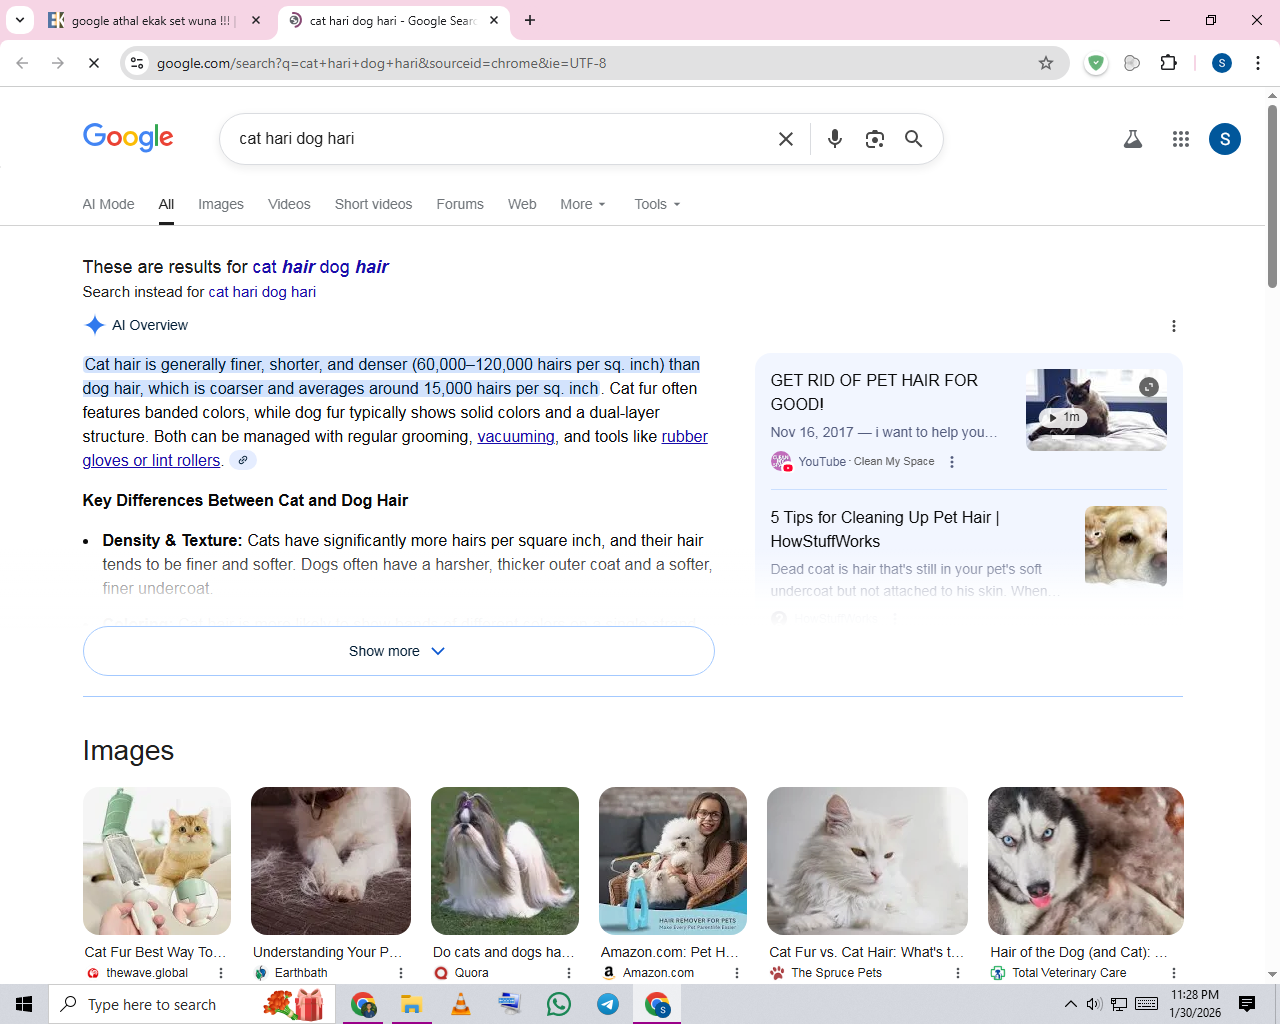Open the Google apps grid
The image size is (1280, 1024).
[1181, 139]
